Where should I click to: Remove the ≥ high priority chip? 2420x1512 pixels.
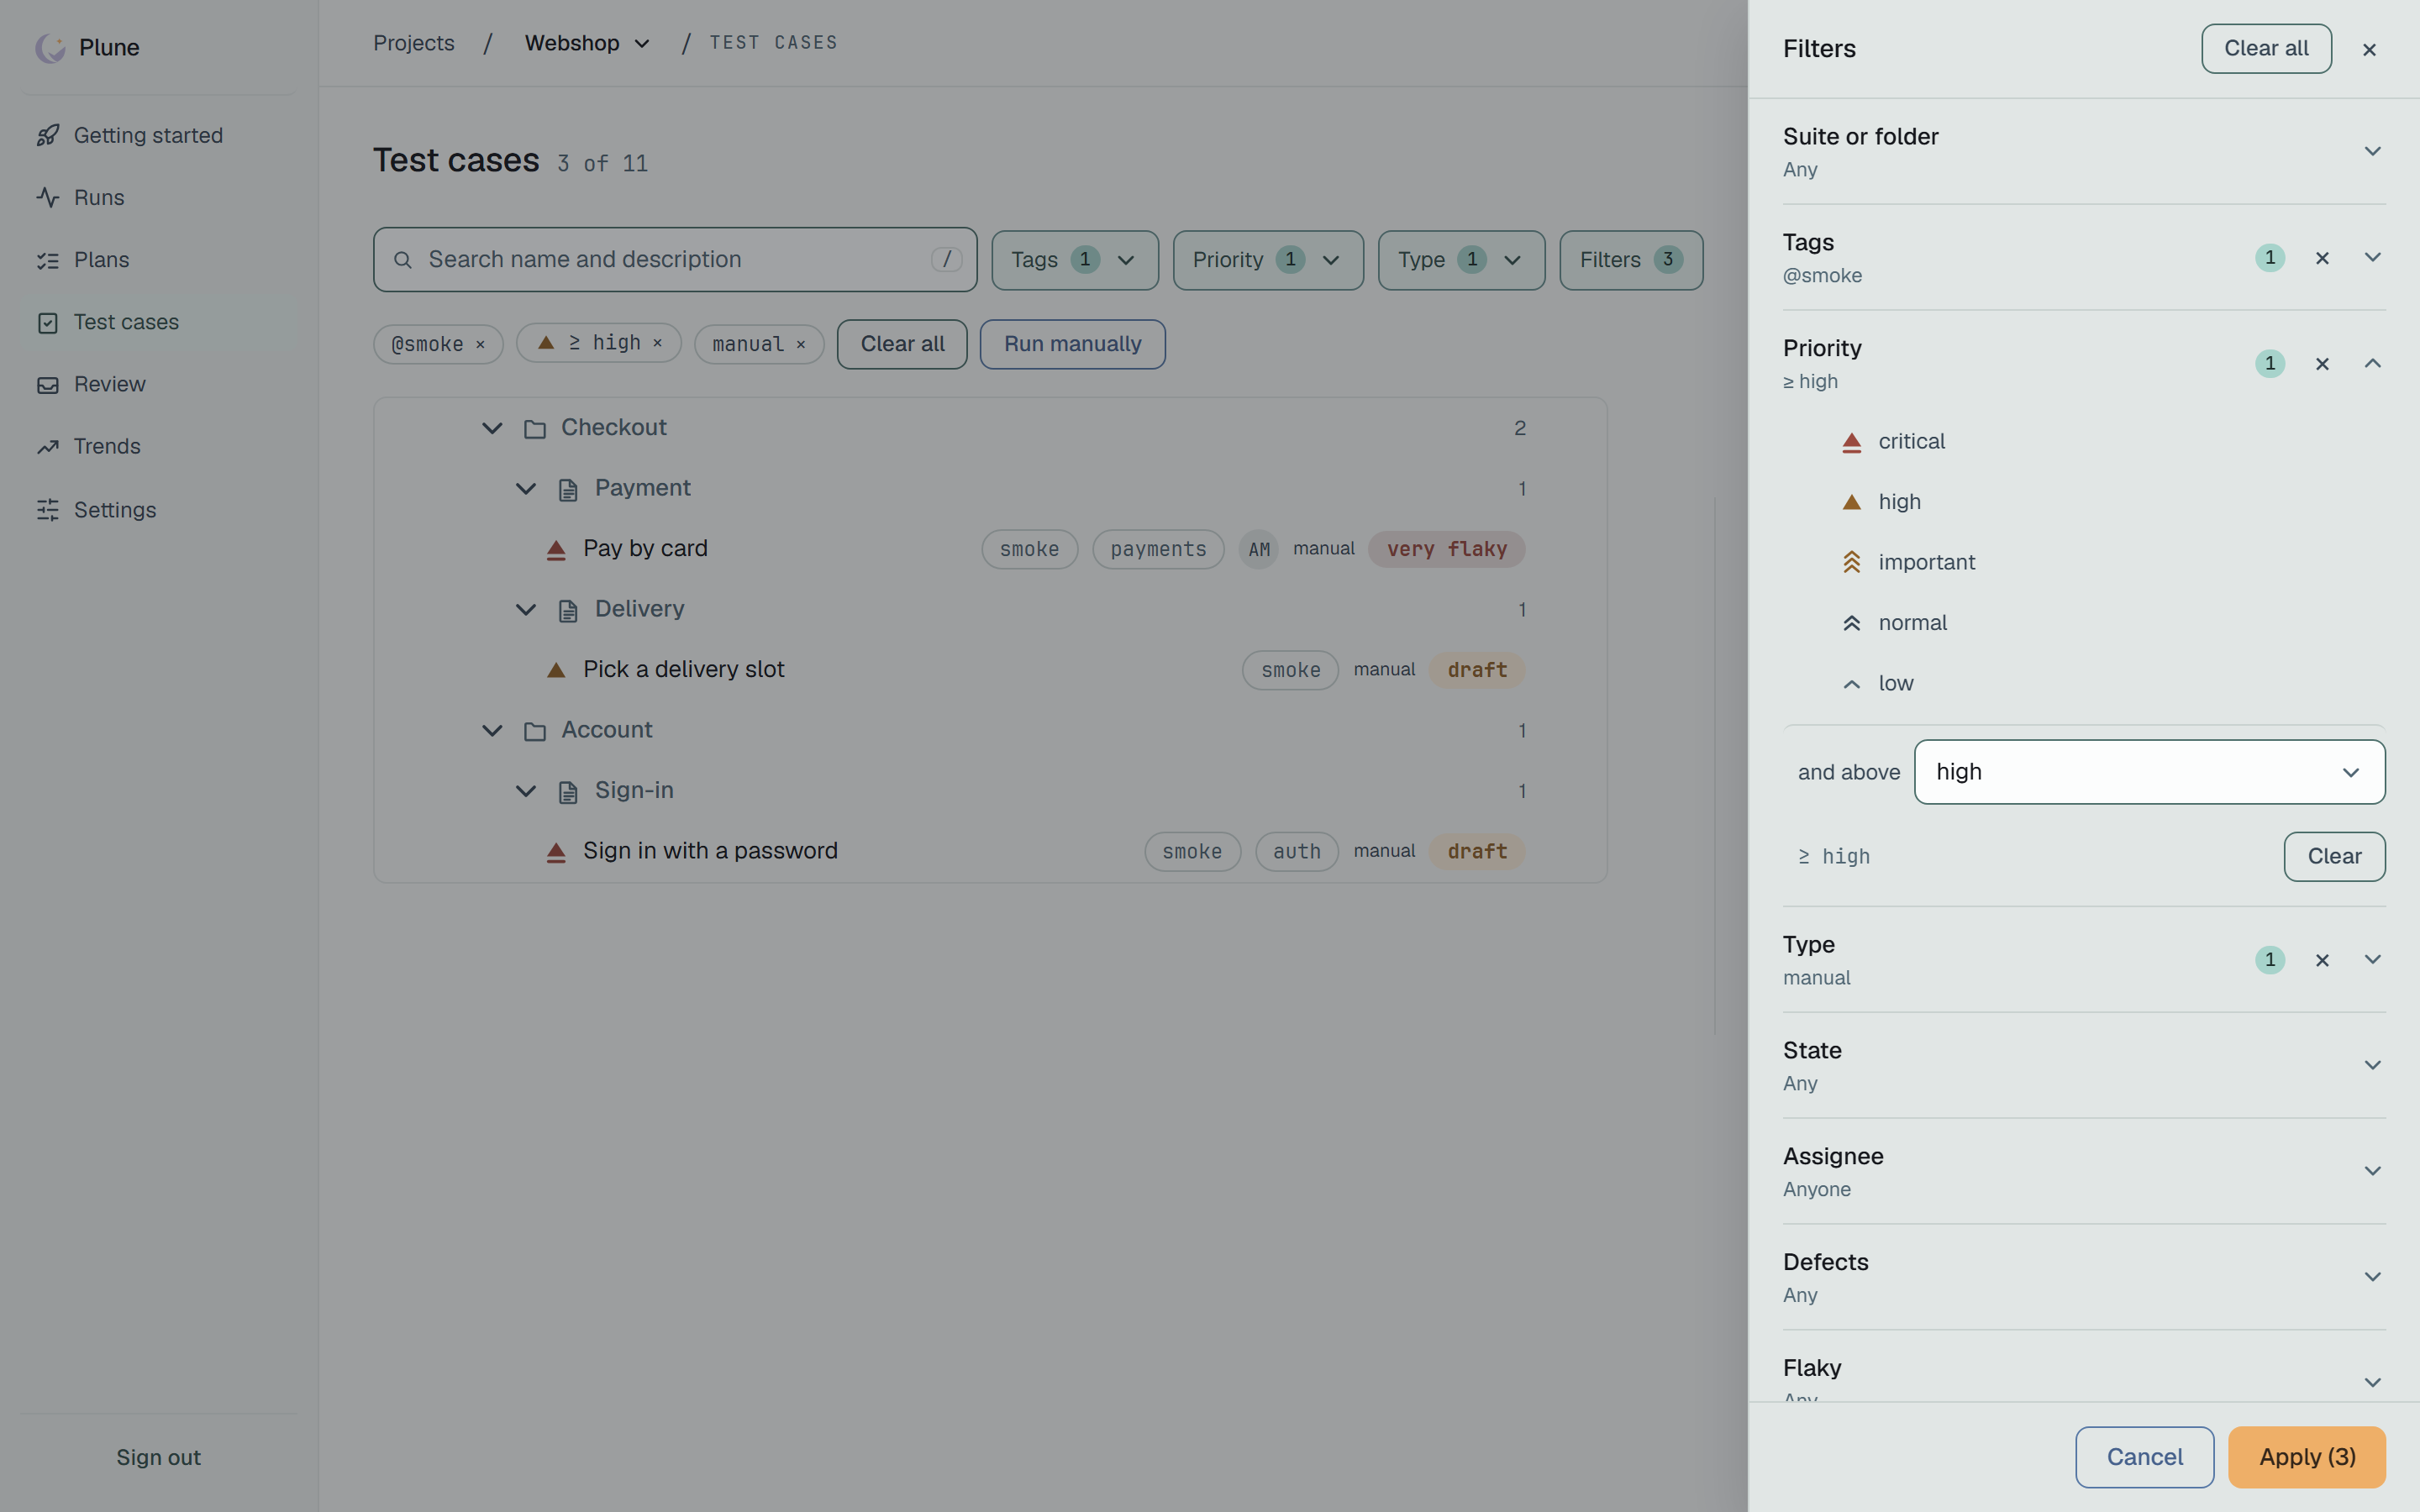click(x=657, y=343)
